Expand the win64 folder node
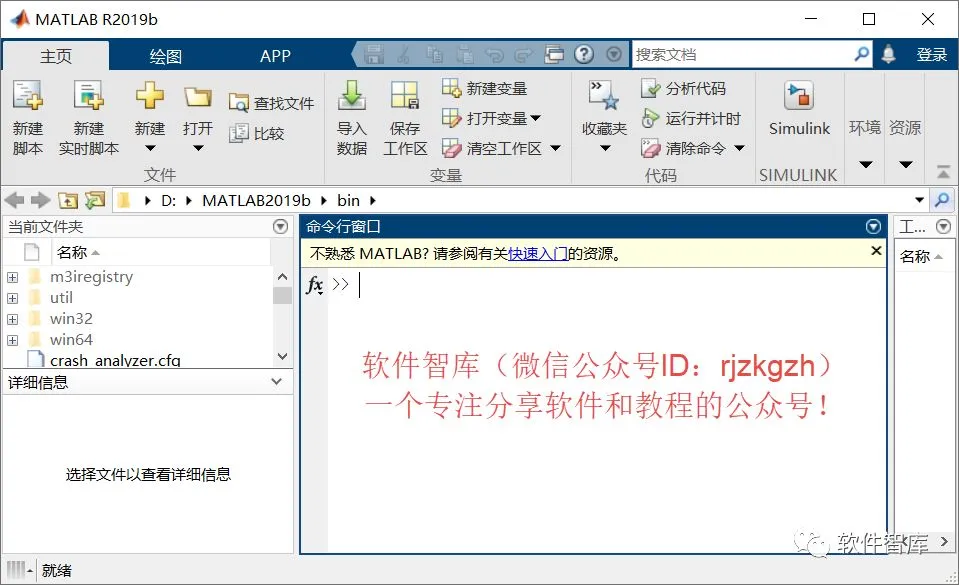Viewport: 959px width, 585px height. pos(12,340)
